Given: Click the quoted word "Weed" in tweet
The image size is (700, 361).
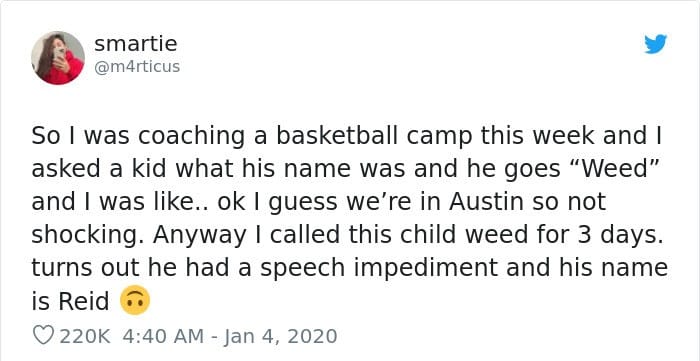Looking at the screenshot, I should (x=613, y=169).
